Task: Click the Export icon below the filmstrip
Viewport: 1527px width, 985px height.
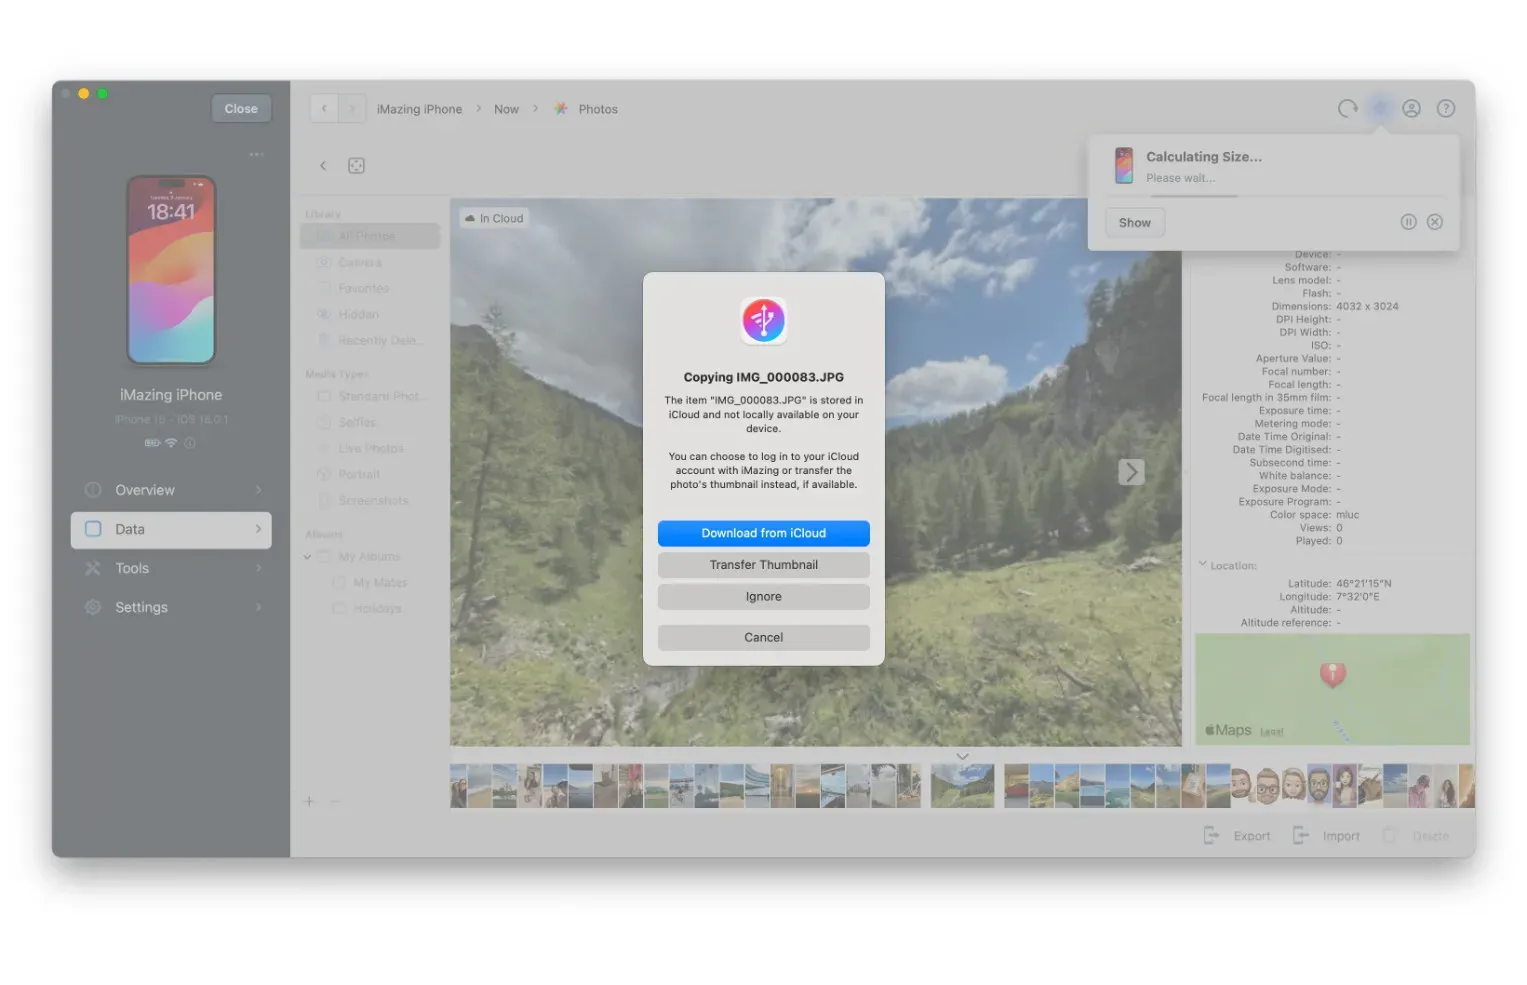Action: 1238,835
